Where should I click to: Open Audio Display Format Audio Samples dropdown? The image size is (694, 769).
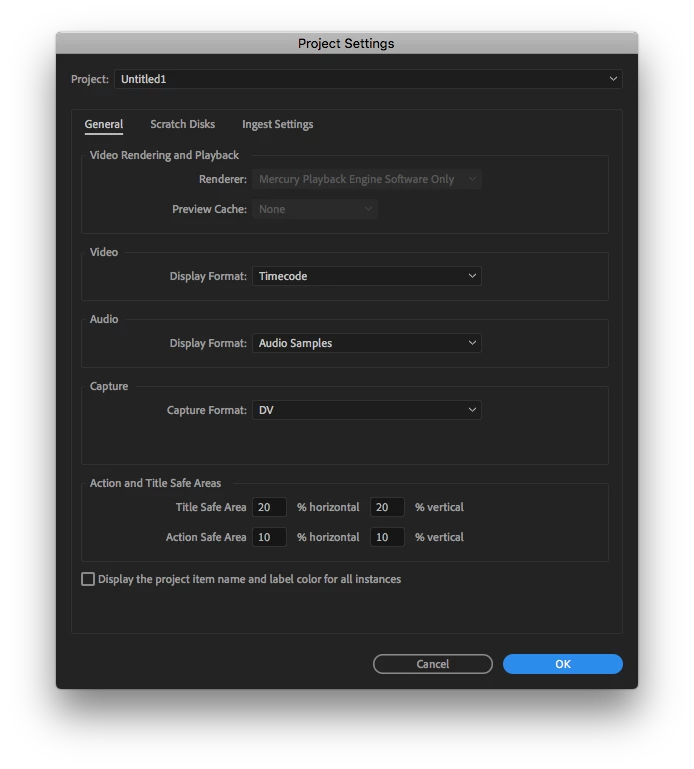(367, 343)
